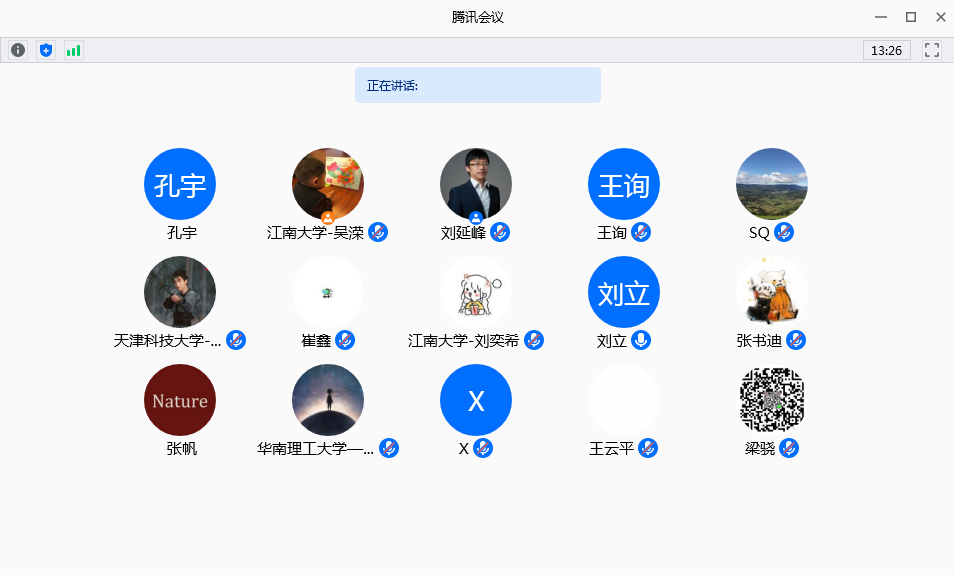Open the meeting info icon

[x=18, y=50]
